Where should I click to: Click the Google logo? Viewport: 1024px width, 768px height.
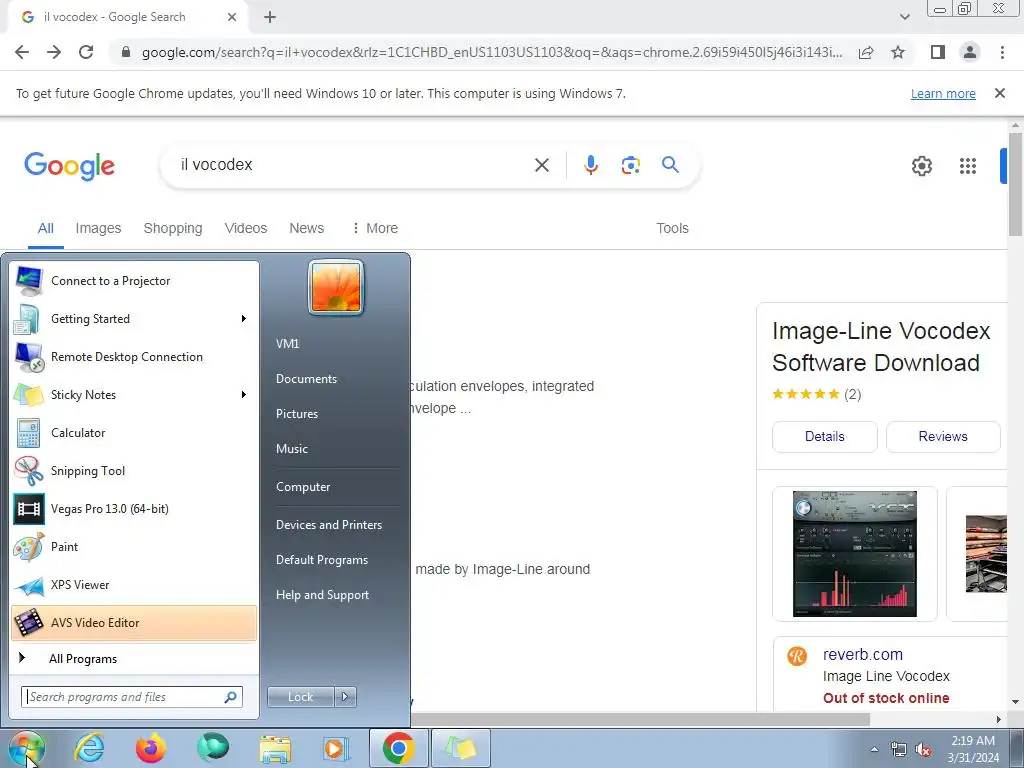coord(69,167)
